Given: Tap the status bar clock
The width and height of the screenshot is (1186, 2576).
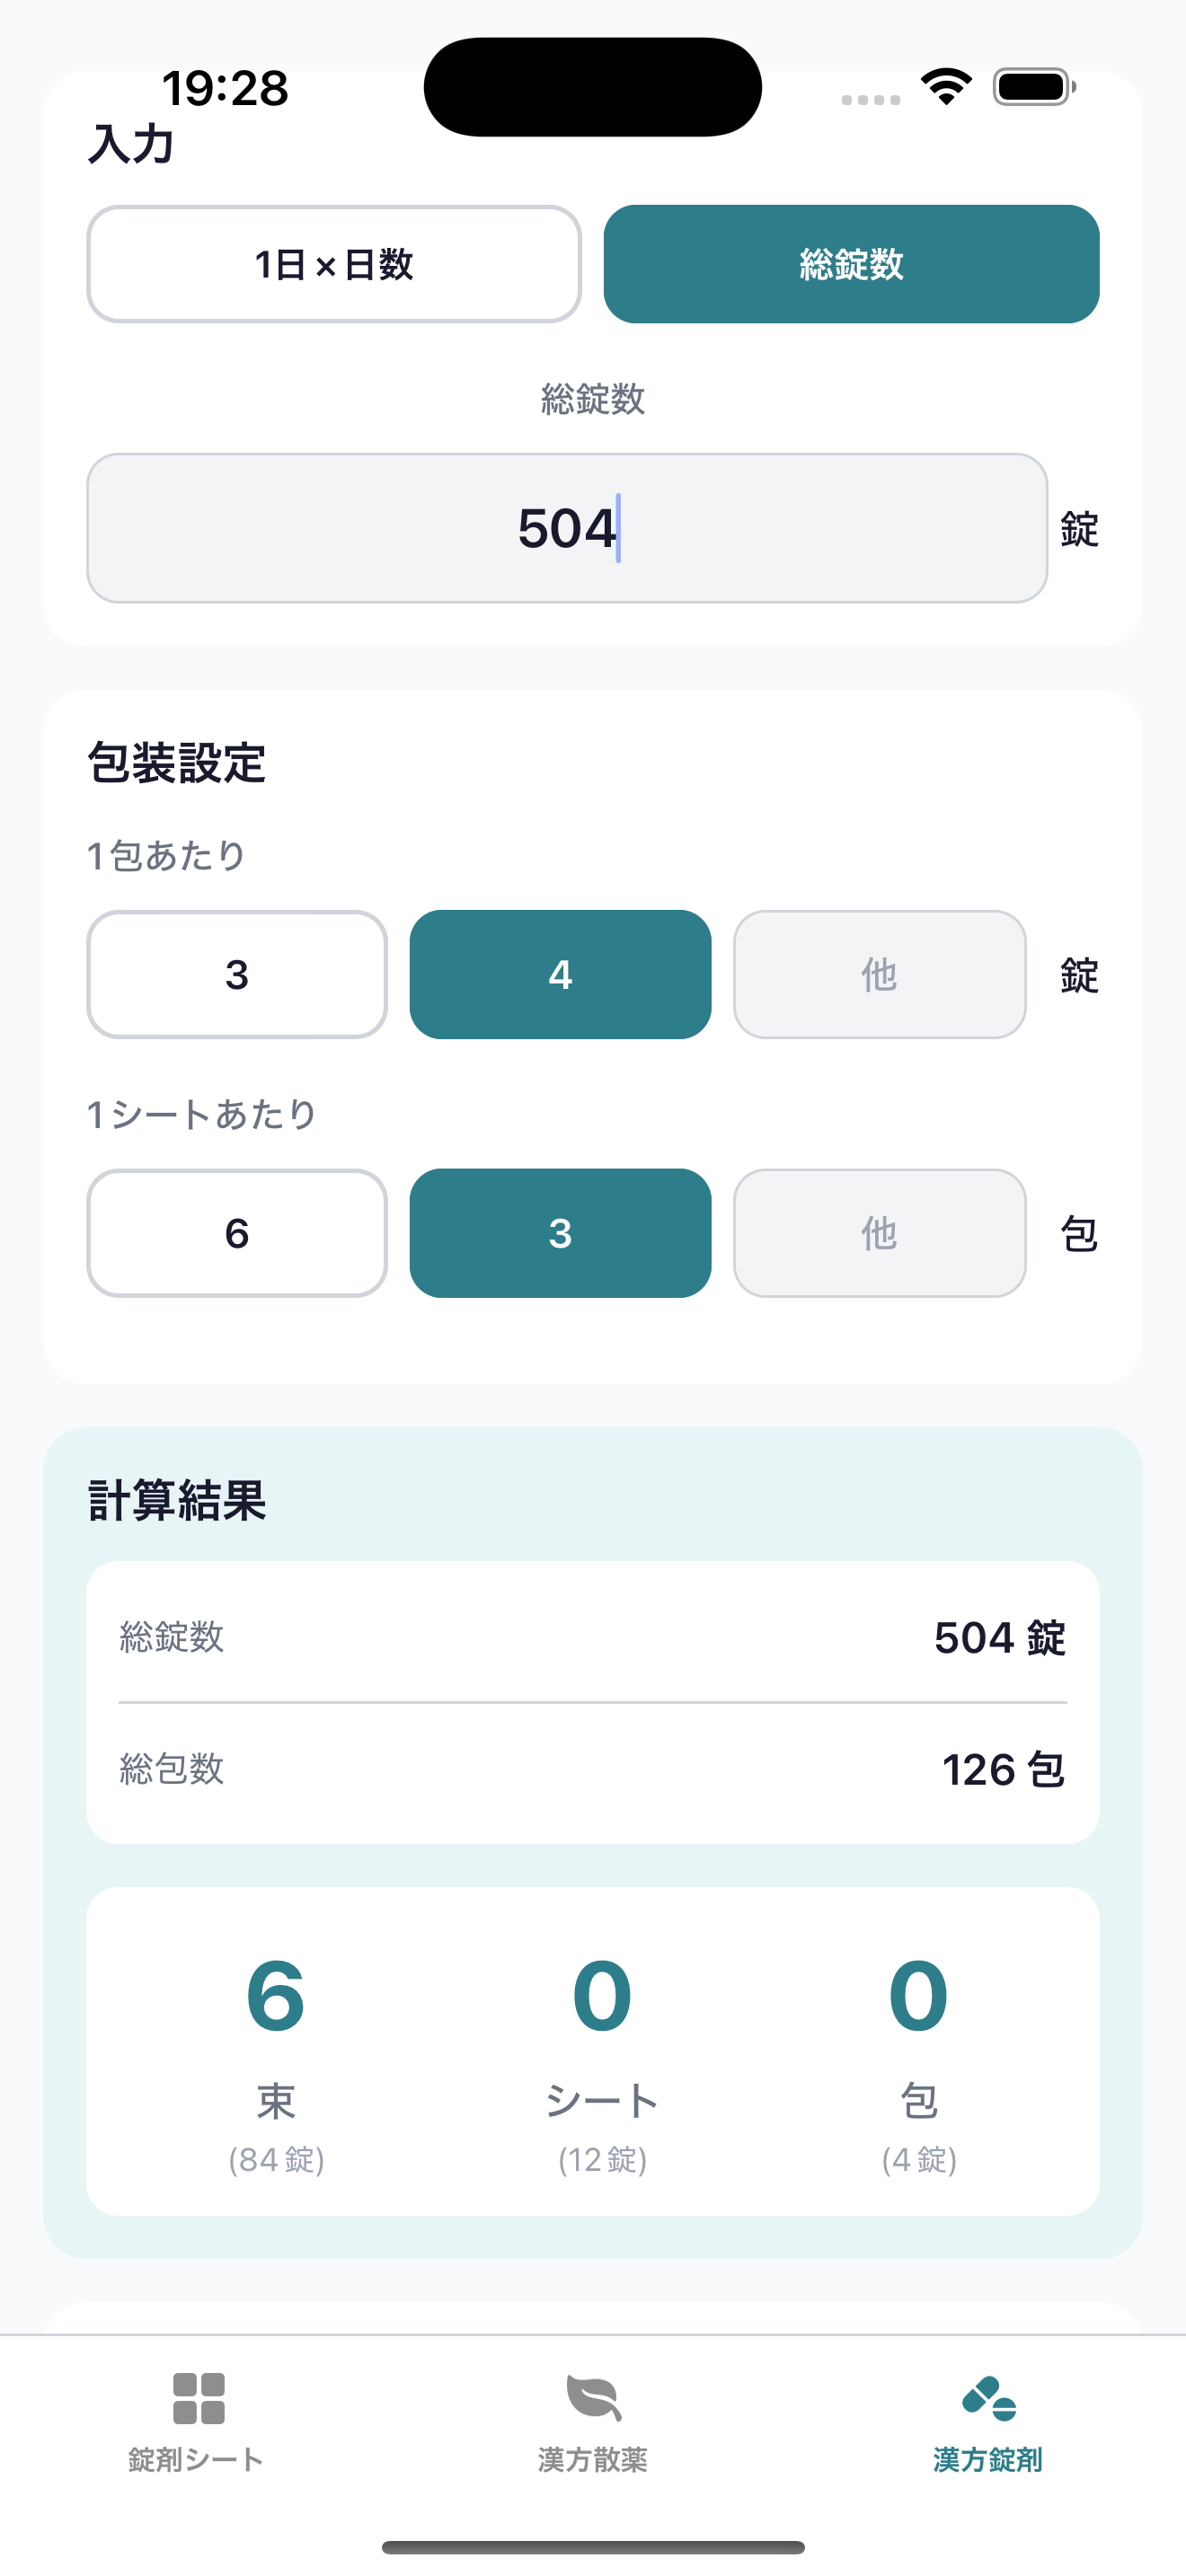Looking at the screenshot, I should [225, 88].
